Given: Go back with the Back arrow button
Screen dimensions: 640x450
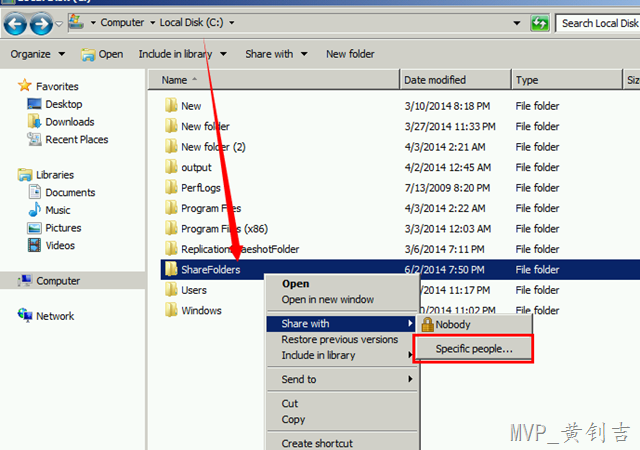Looking at the screenshot, I should (x=16, y=24).
